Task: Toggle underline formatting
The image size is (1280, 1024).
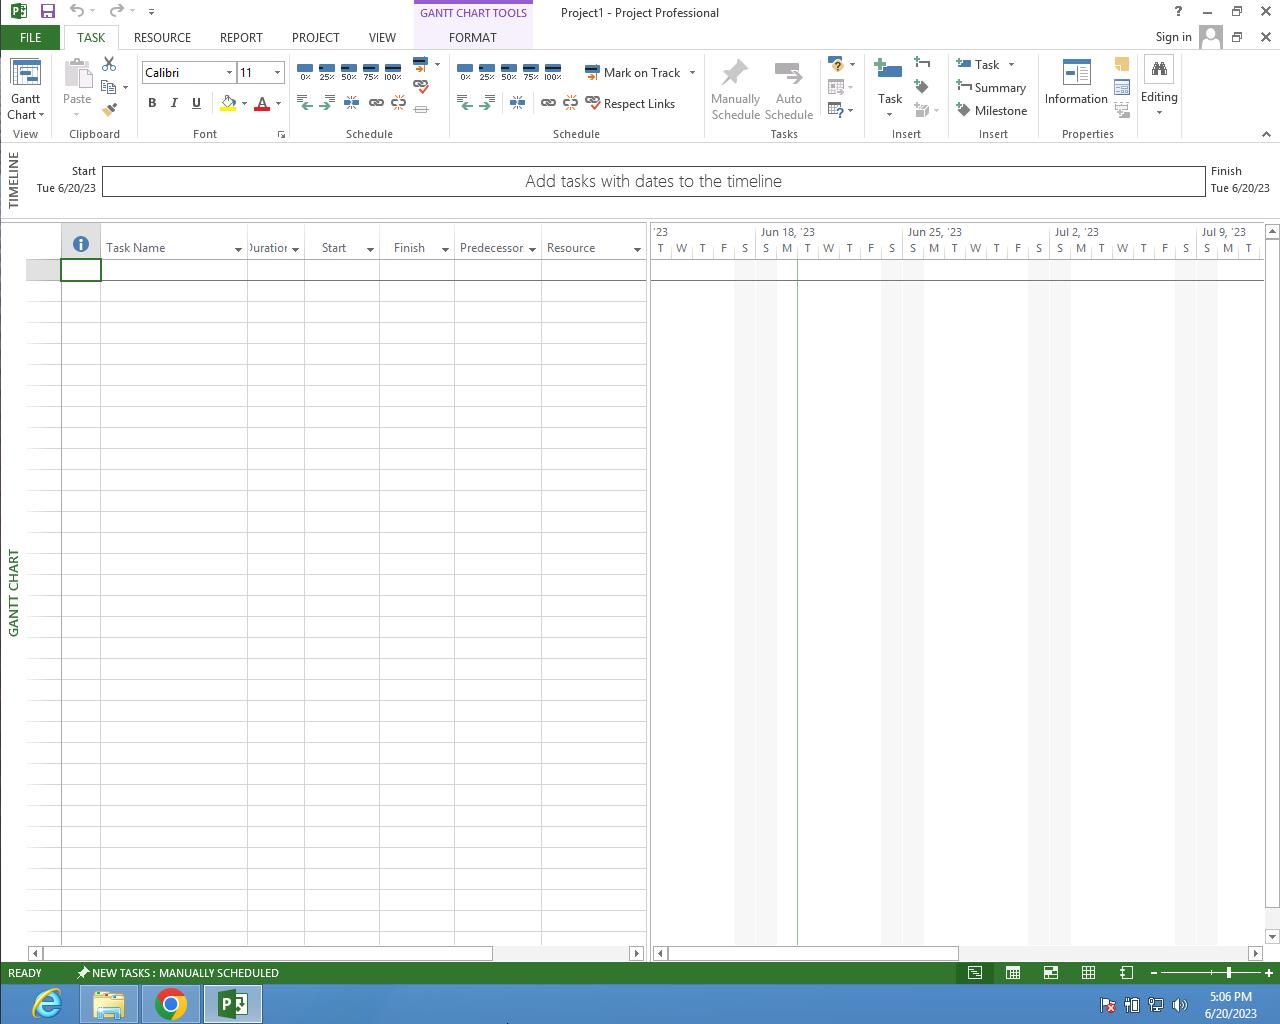Action: pos(196,103)
